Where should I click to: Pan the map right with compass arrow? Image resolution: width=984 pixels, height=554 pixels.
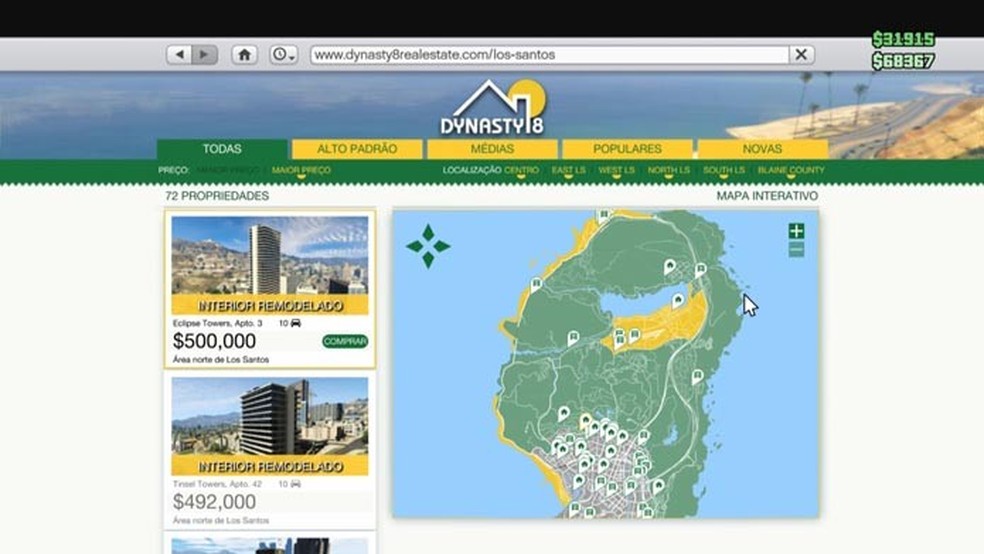tap(442, 246)
